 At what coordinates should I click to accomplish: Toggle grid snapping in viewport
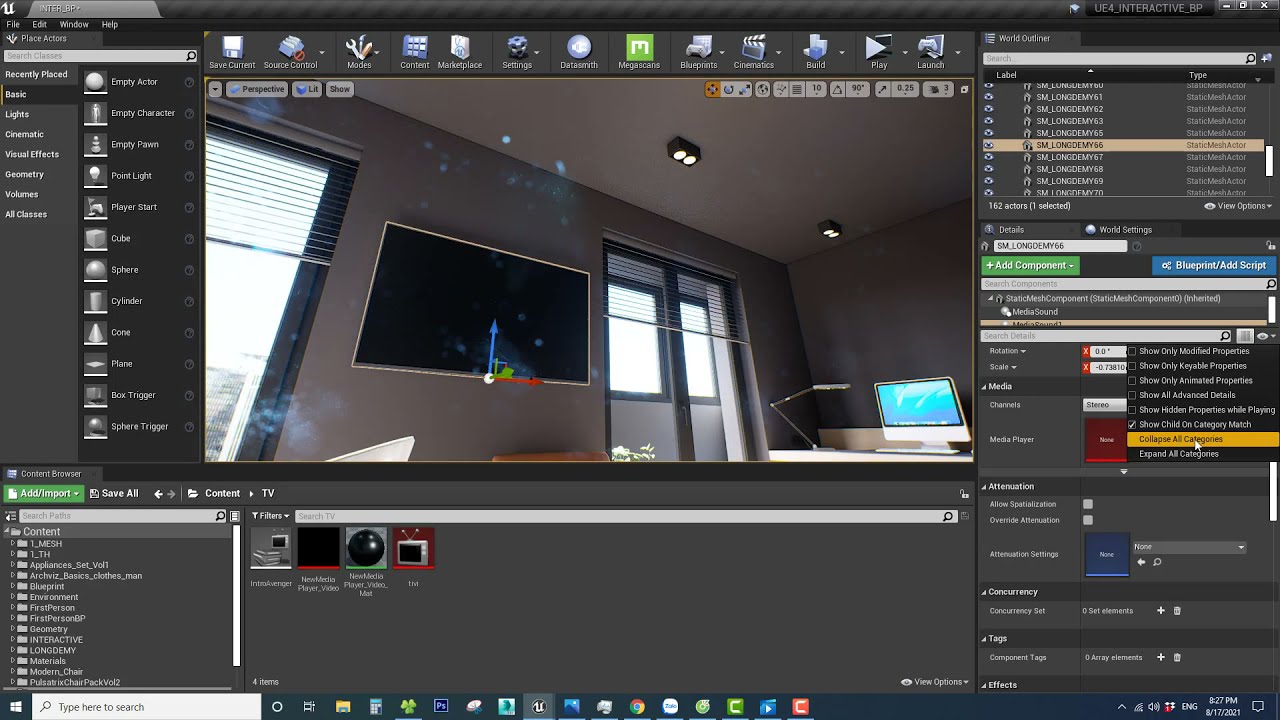click(797, 89)
